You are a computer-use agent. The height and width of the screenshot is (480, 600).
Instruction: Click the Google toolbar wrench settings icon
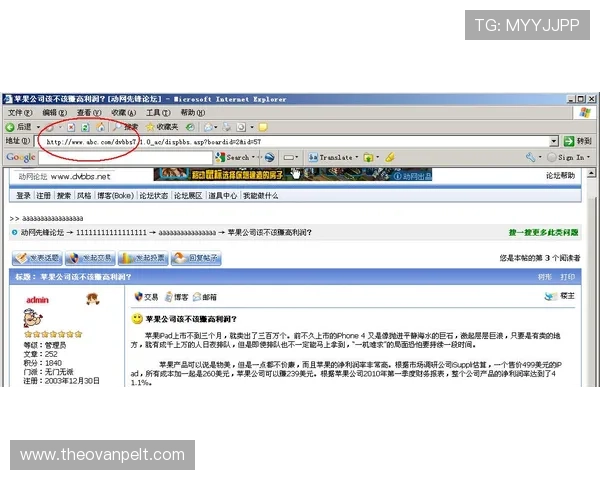point(530,157)
